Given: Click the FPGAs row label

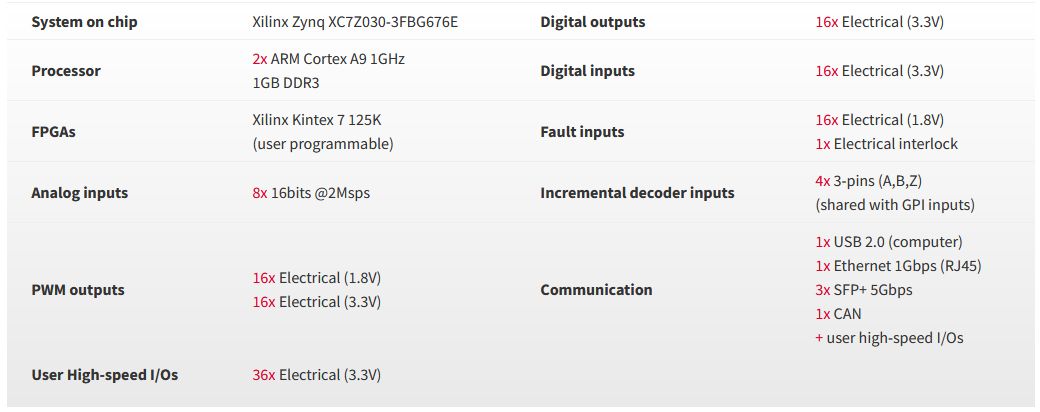Looking at the screenshot, I should coord(53,132).
